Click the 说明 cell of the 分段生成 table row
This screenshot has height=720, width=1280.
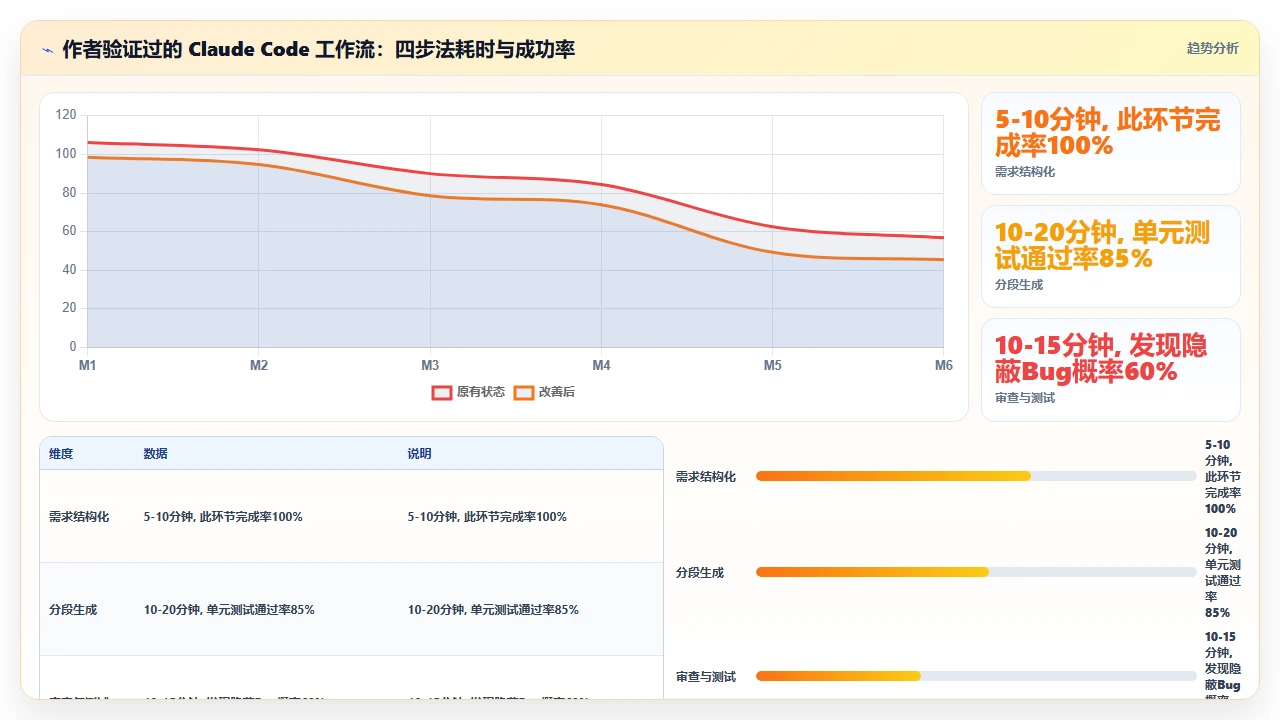point(493,610)
